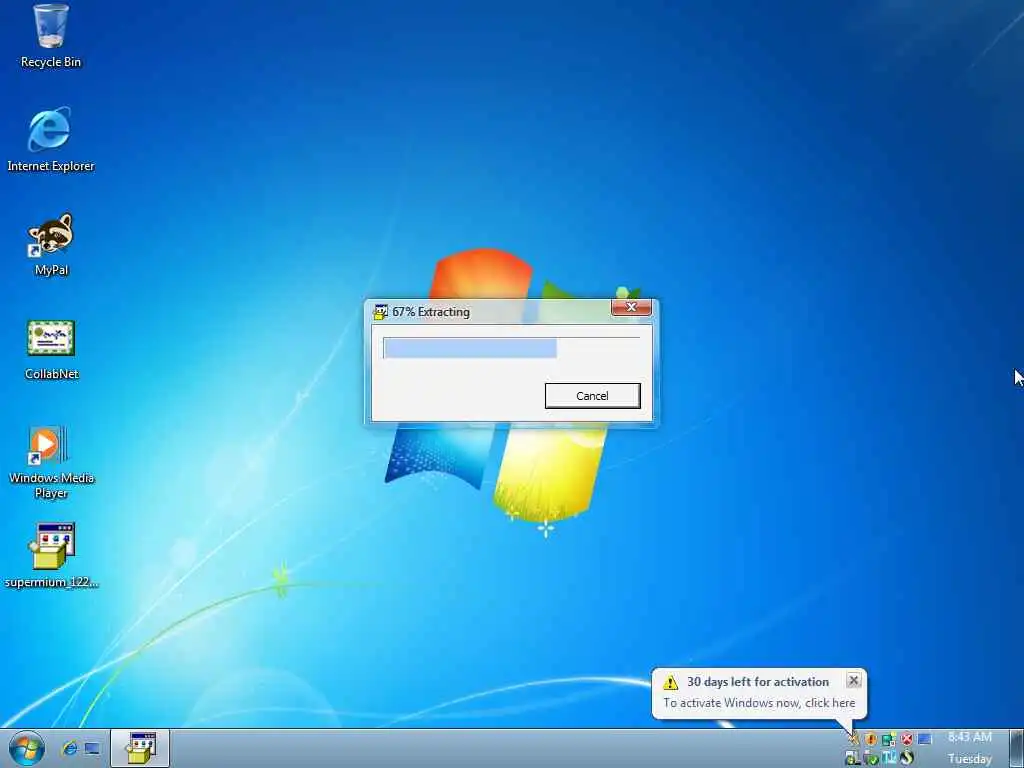The image size is (1024, 768).
Task: Click the Show Desktop quick launch icon
Action: point(92,748)
